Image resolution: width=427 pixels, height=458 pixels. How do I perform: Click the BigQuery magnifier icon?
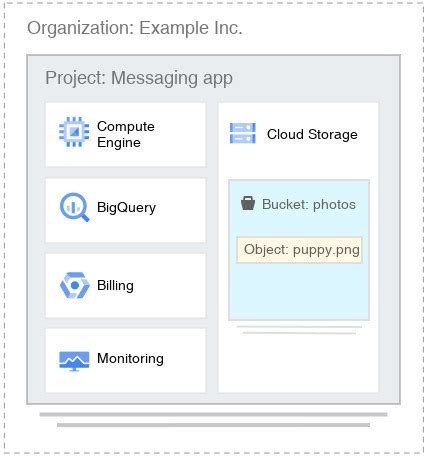point(74,207)
